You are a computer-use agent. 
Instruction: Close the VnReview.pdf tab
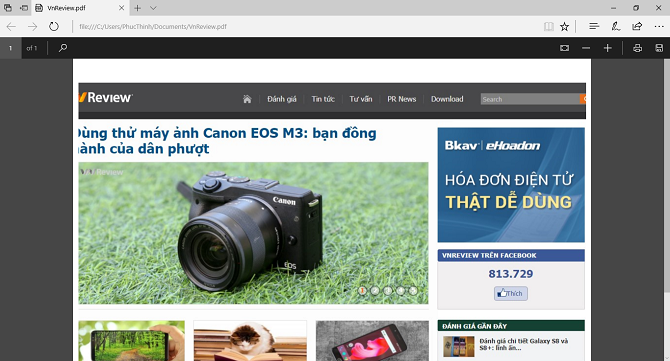point(121,8)
